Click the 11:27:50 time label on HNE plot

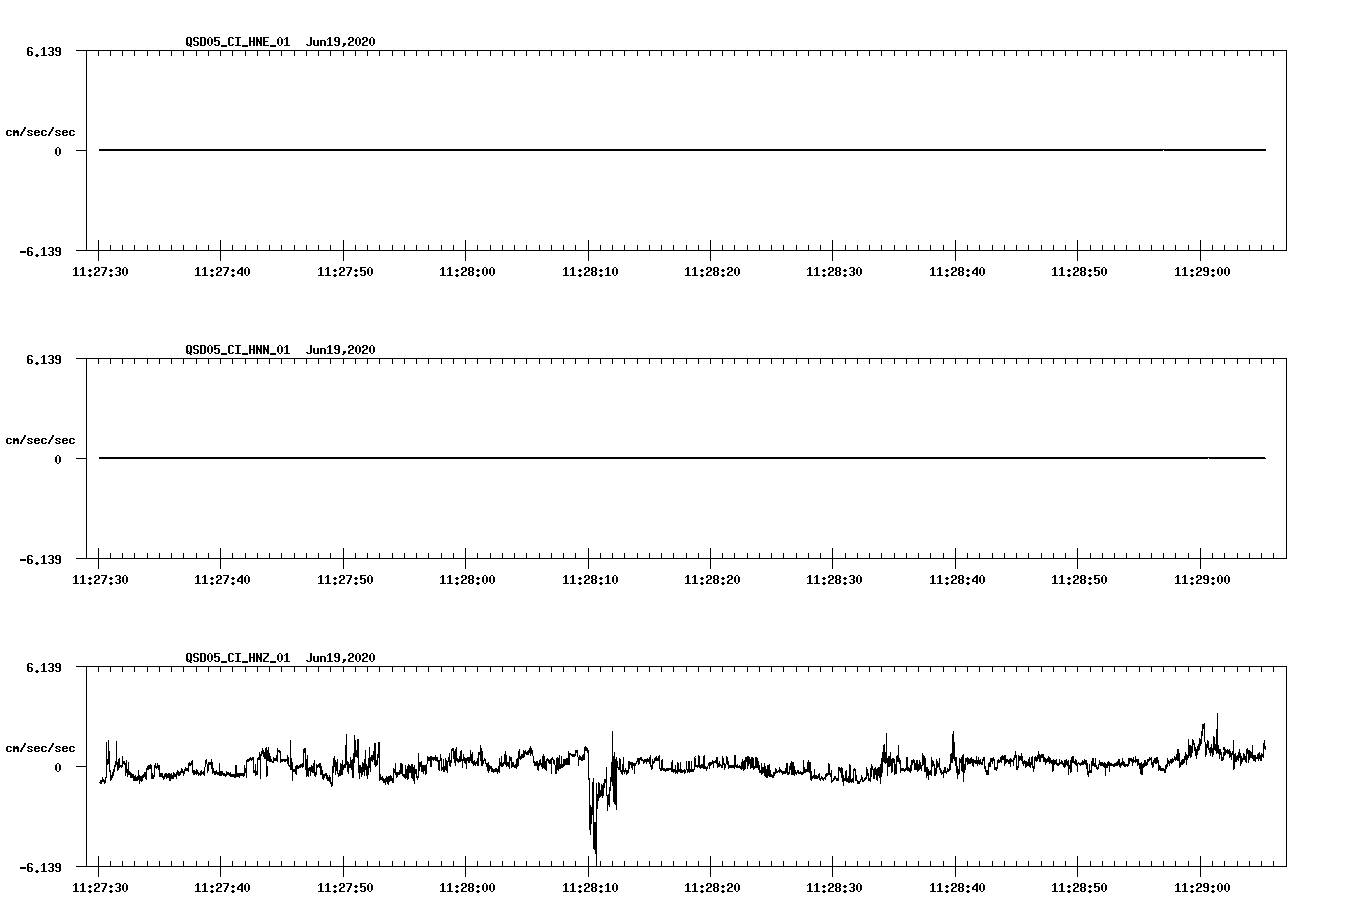345,272
